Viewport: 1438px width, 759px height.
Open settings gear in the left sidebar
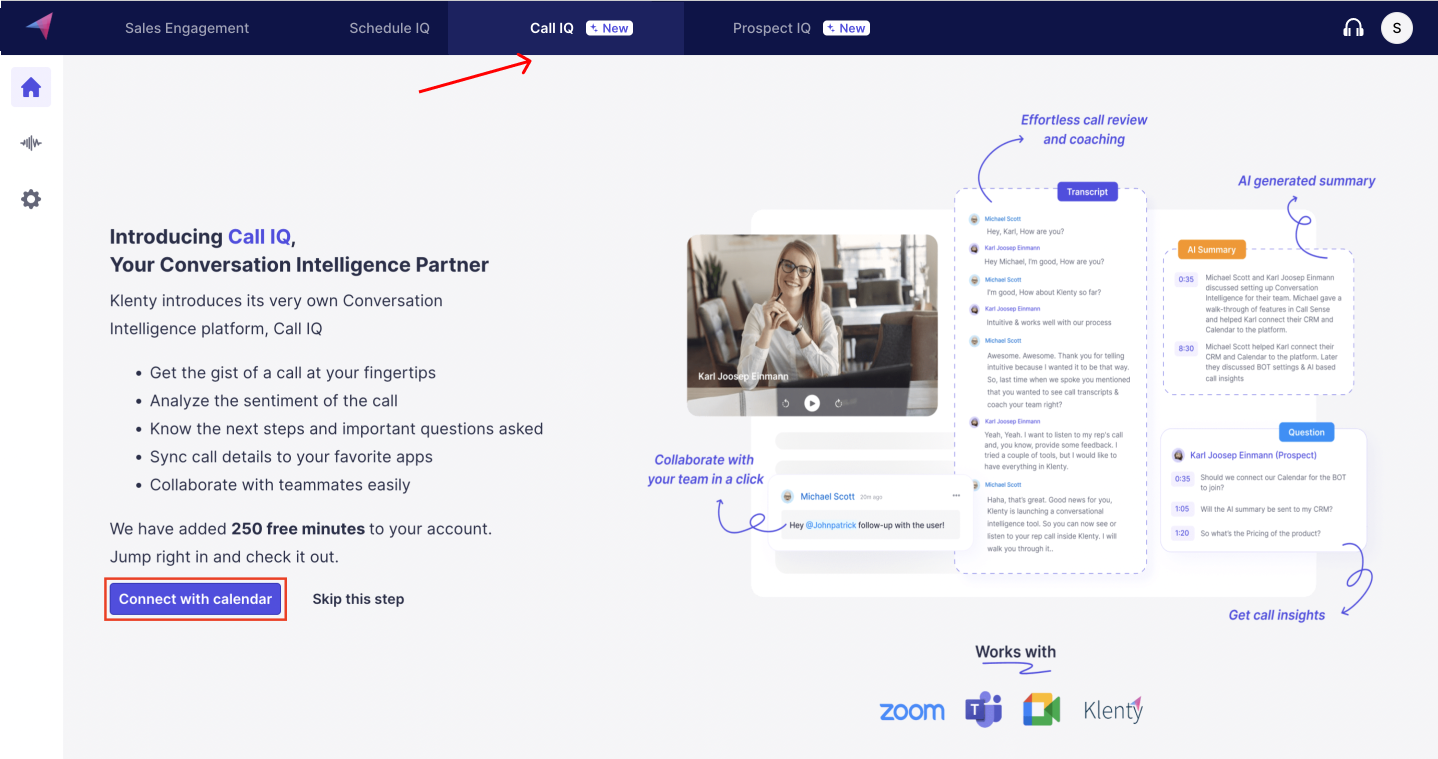(31, 199)
